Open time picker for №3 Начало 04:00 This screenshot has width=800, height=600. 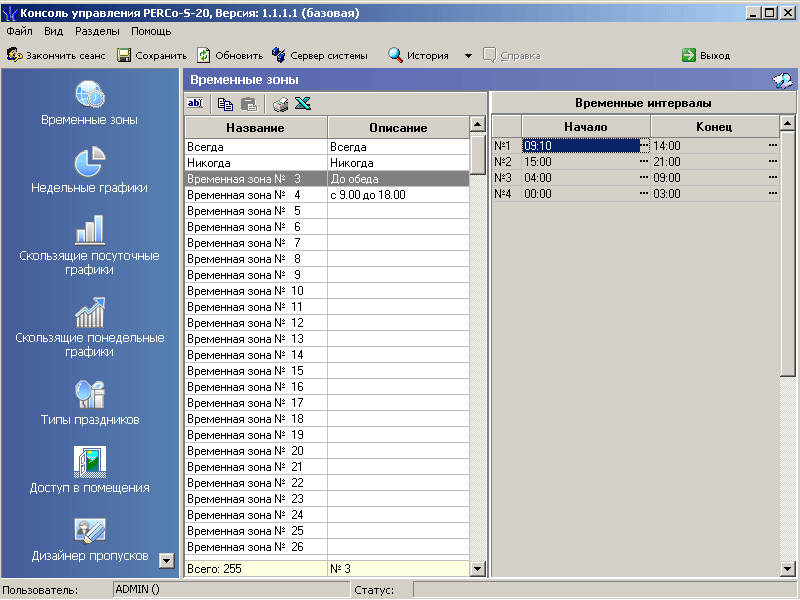(644, 178)
